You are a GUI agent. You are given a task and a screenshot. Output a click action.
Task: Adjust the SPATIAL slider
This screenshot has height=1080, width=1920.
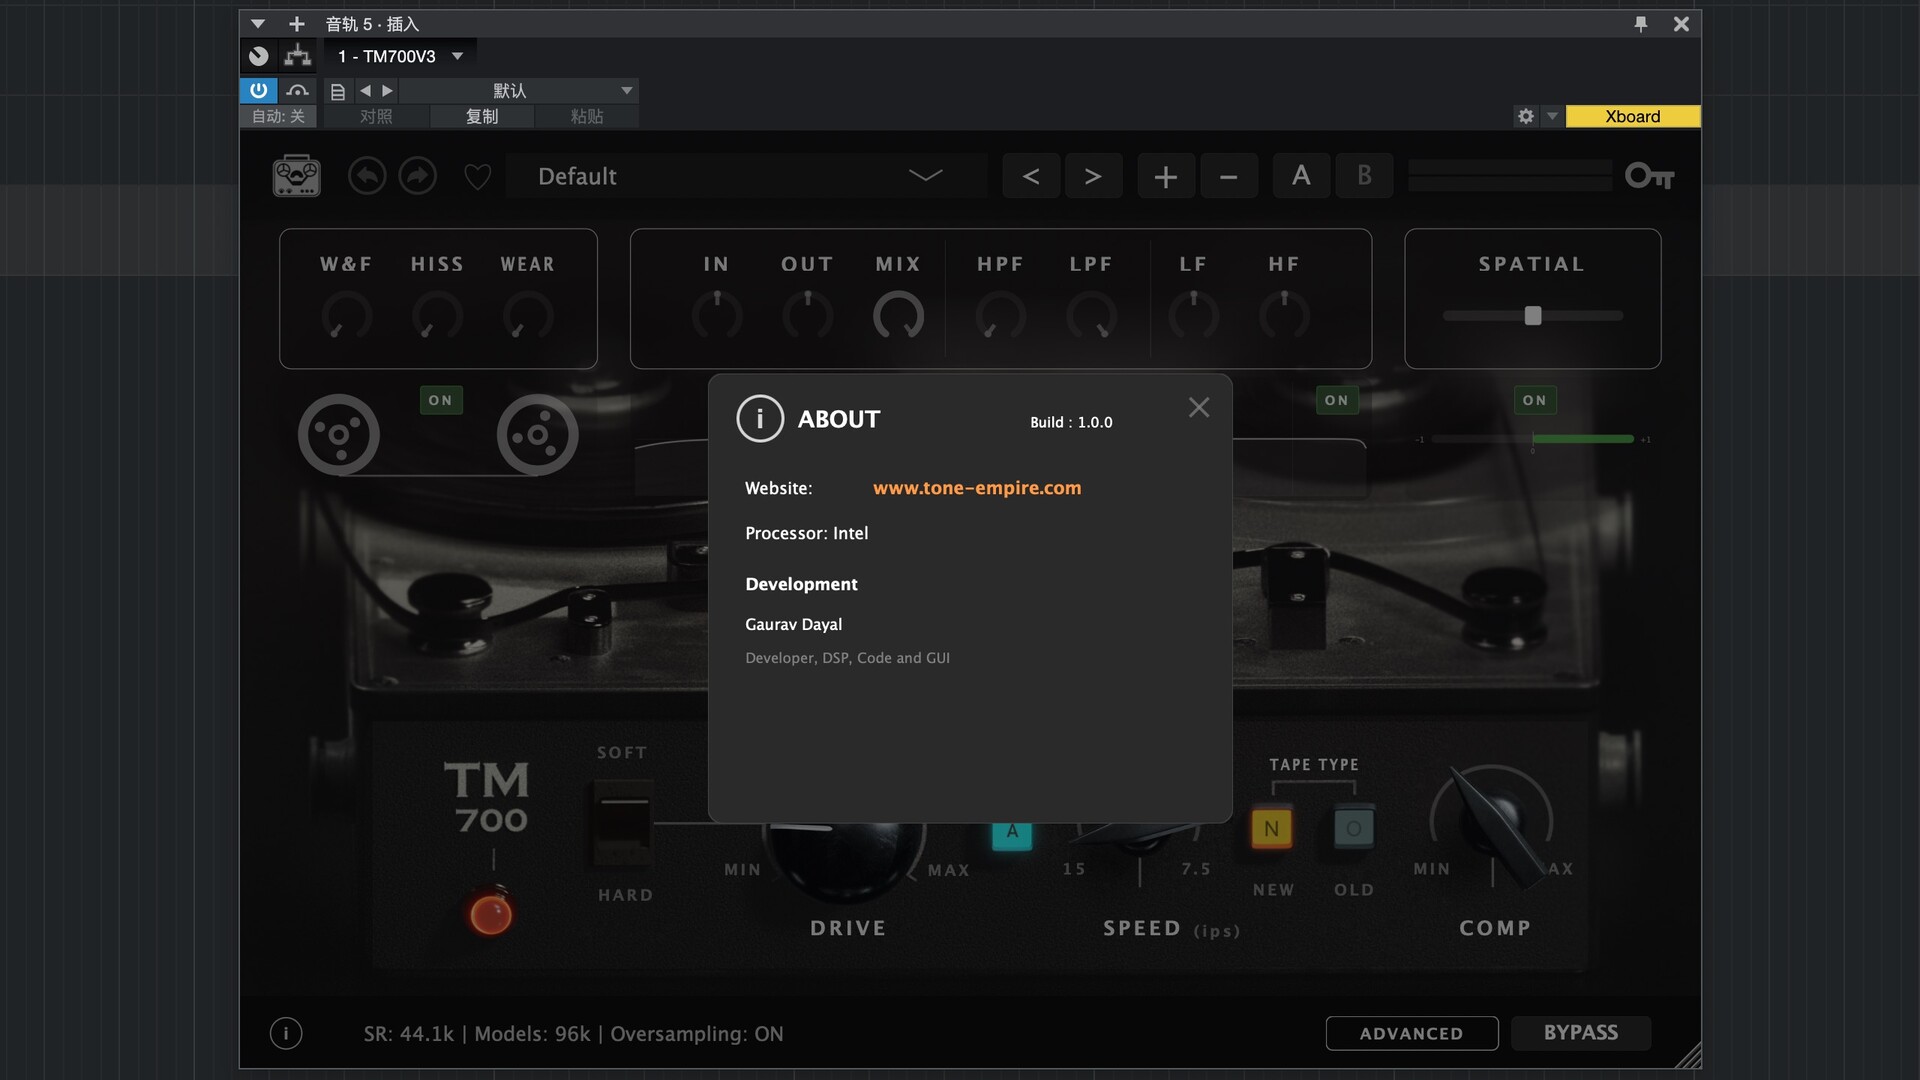tap(1533, 315)
